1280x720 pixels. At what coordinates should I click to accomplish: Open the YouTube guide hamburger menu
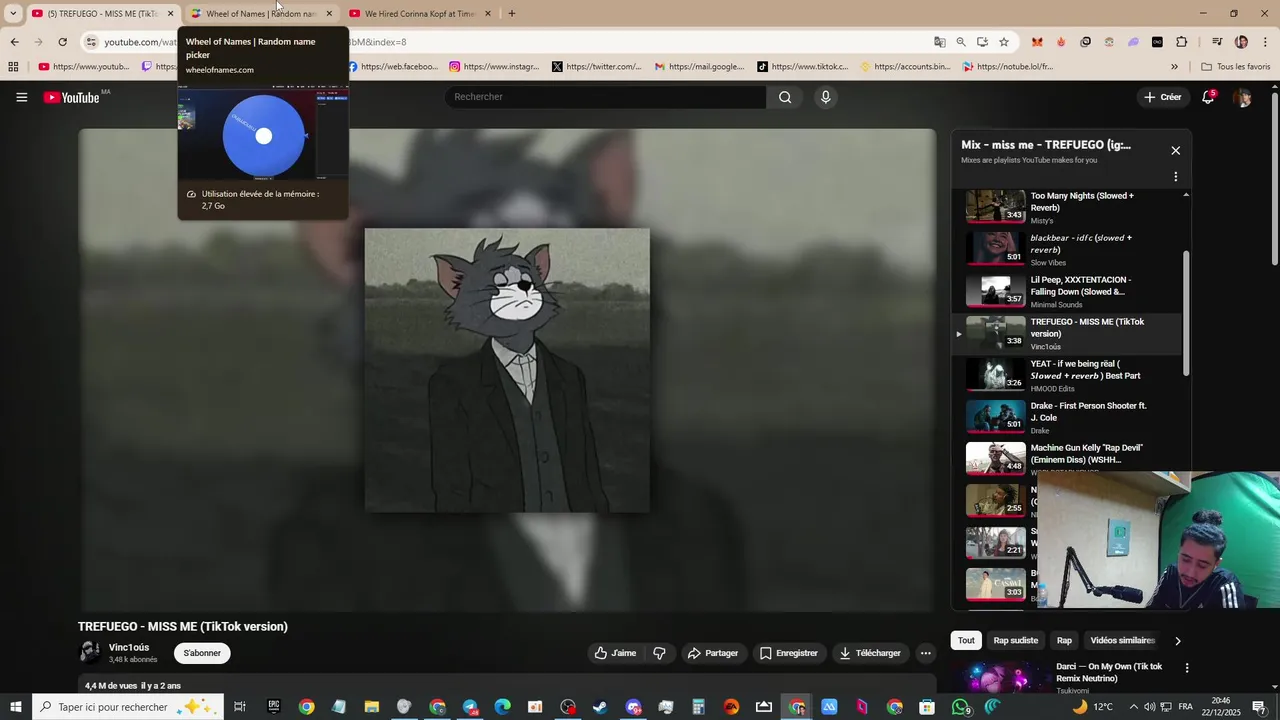21,97
